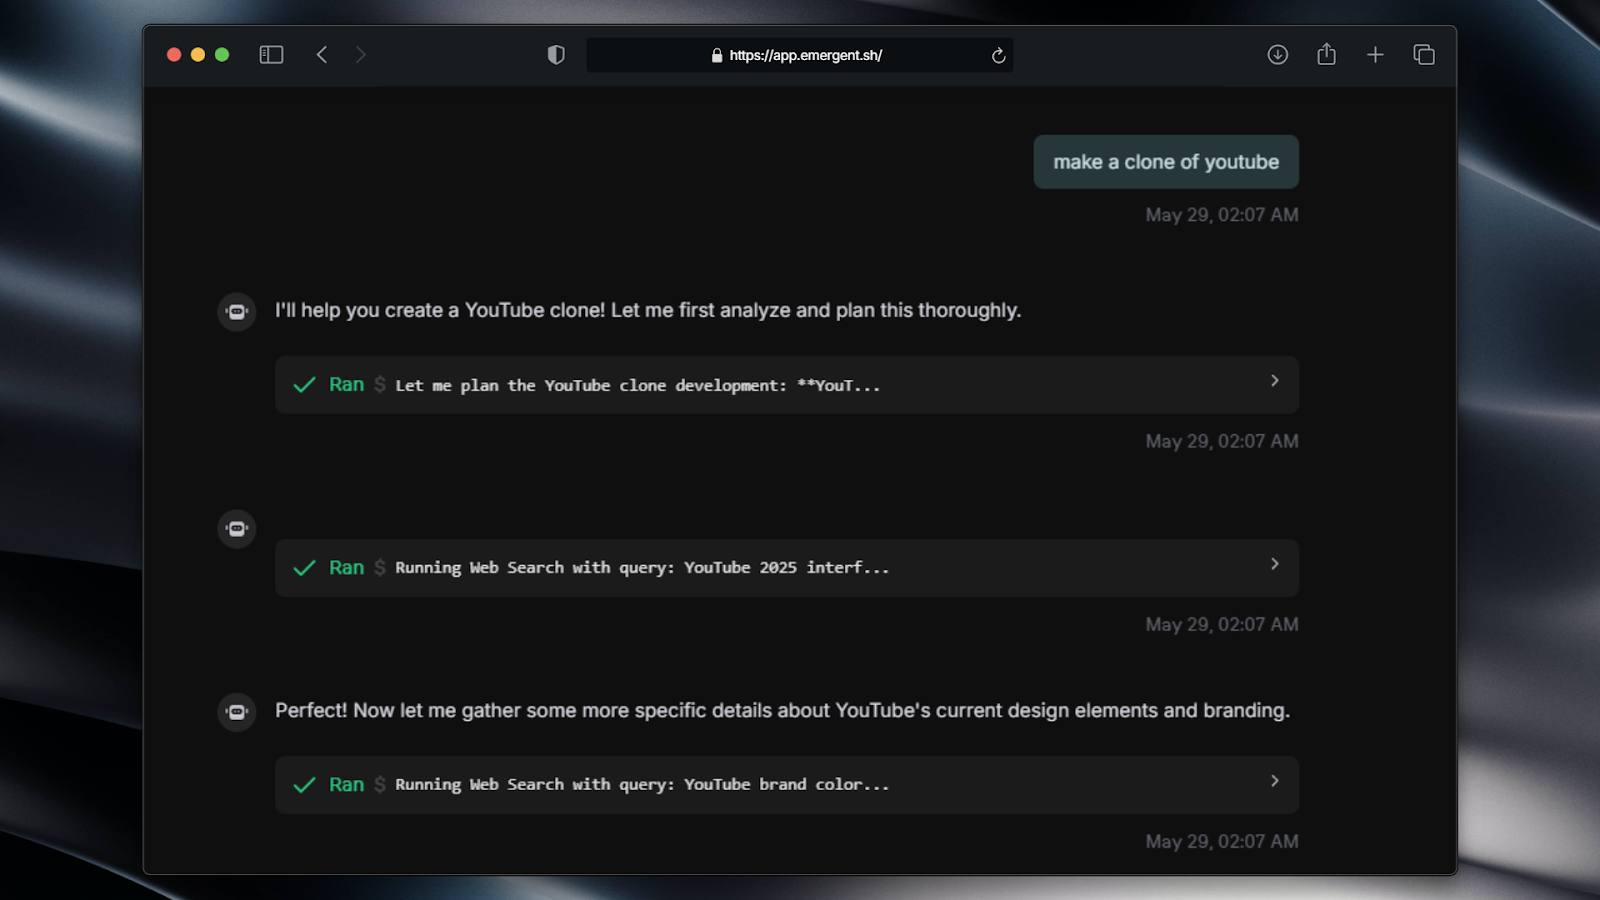Open the share sheet icon
Viewport: 1600px width, 900px height.
point(1326,55)
